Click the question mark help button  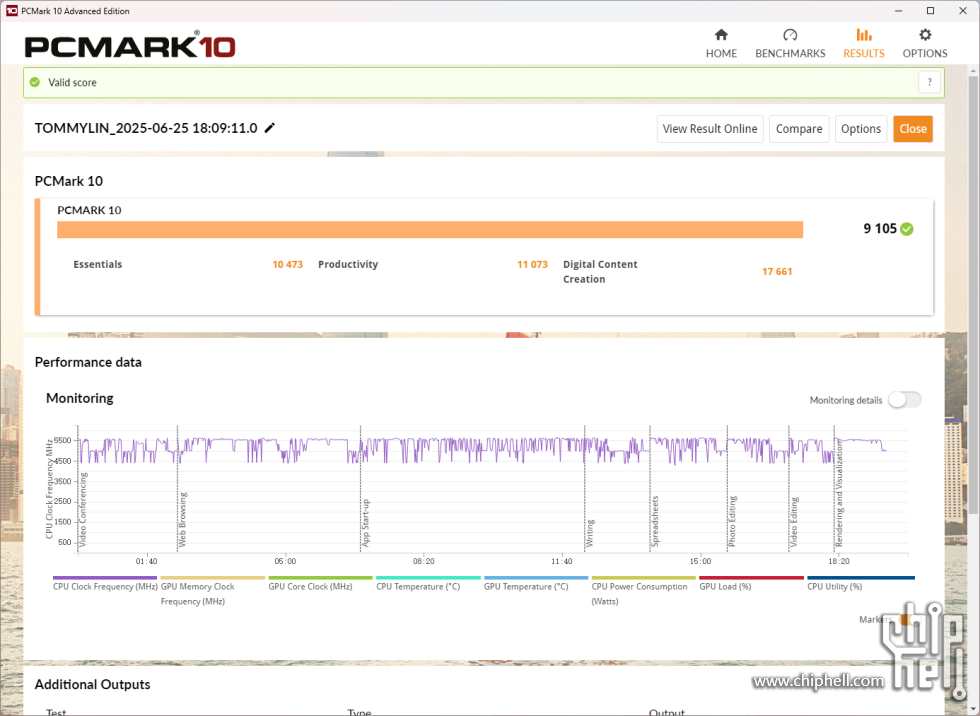(929, 82)
